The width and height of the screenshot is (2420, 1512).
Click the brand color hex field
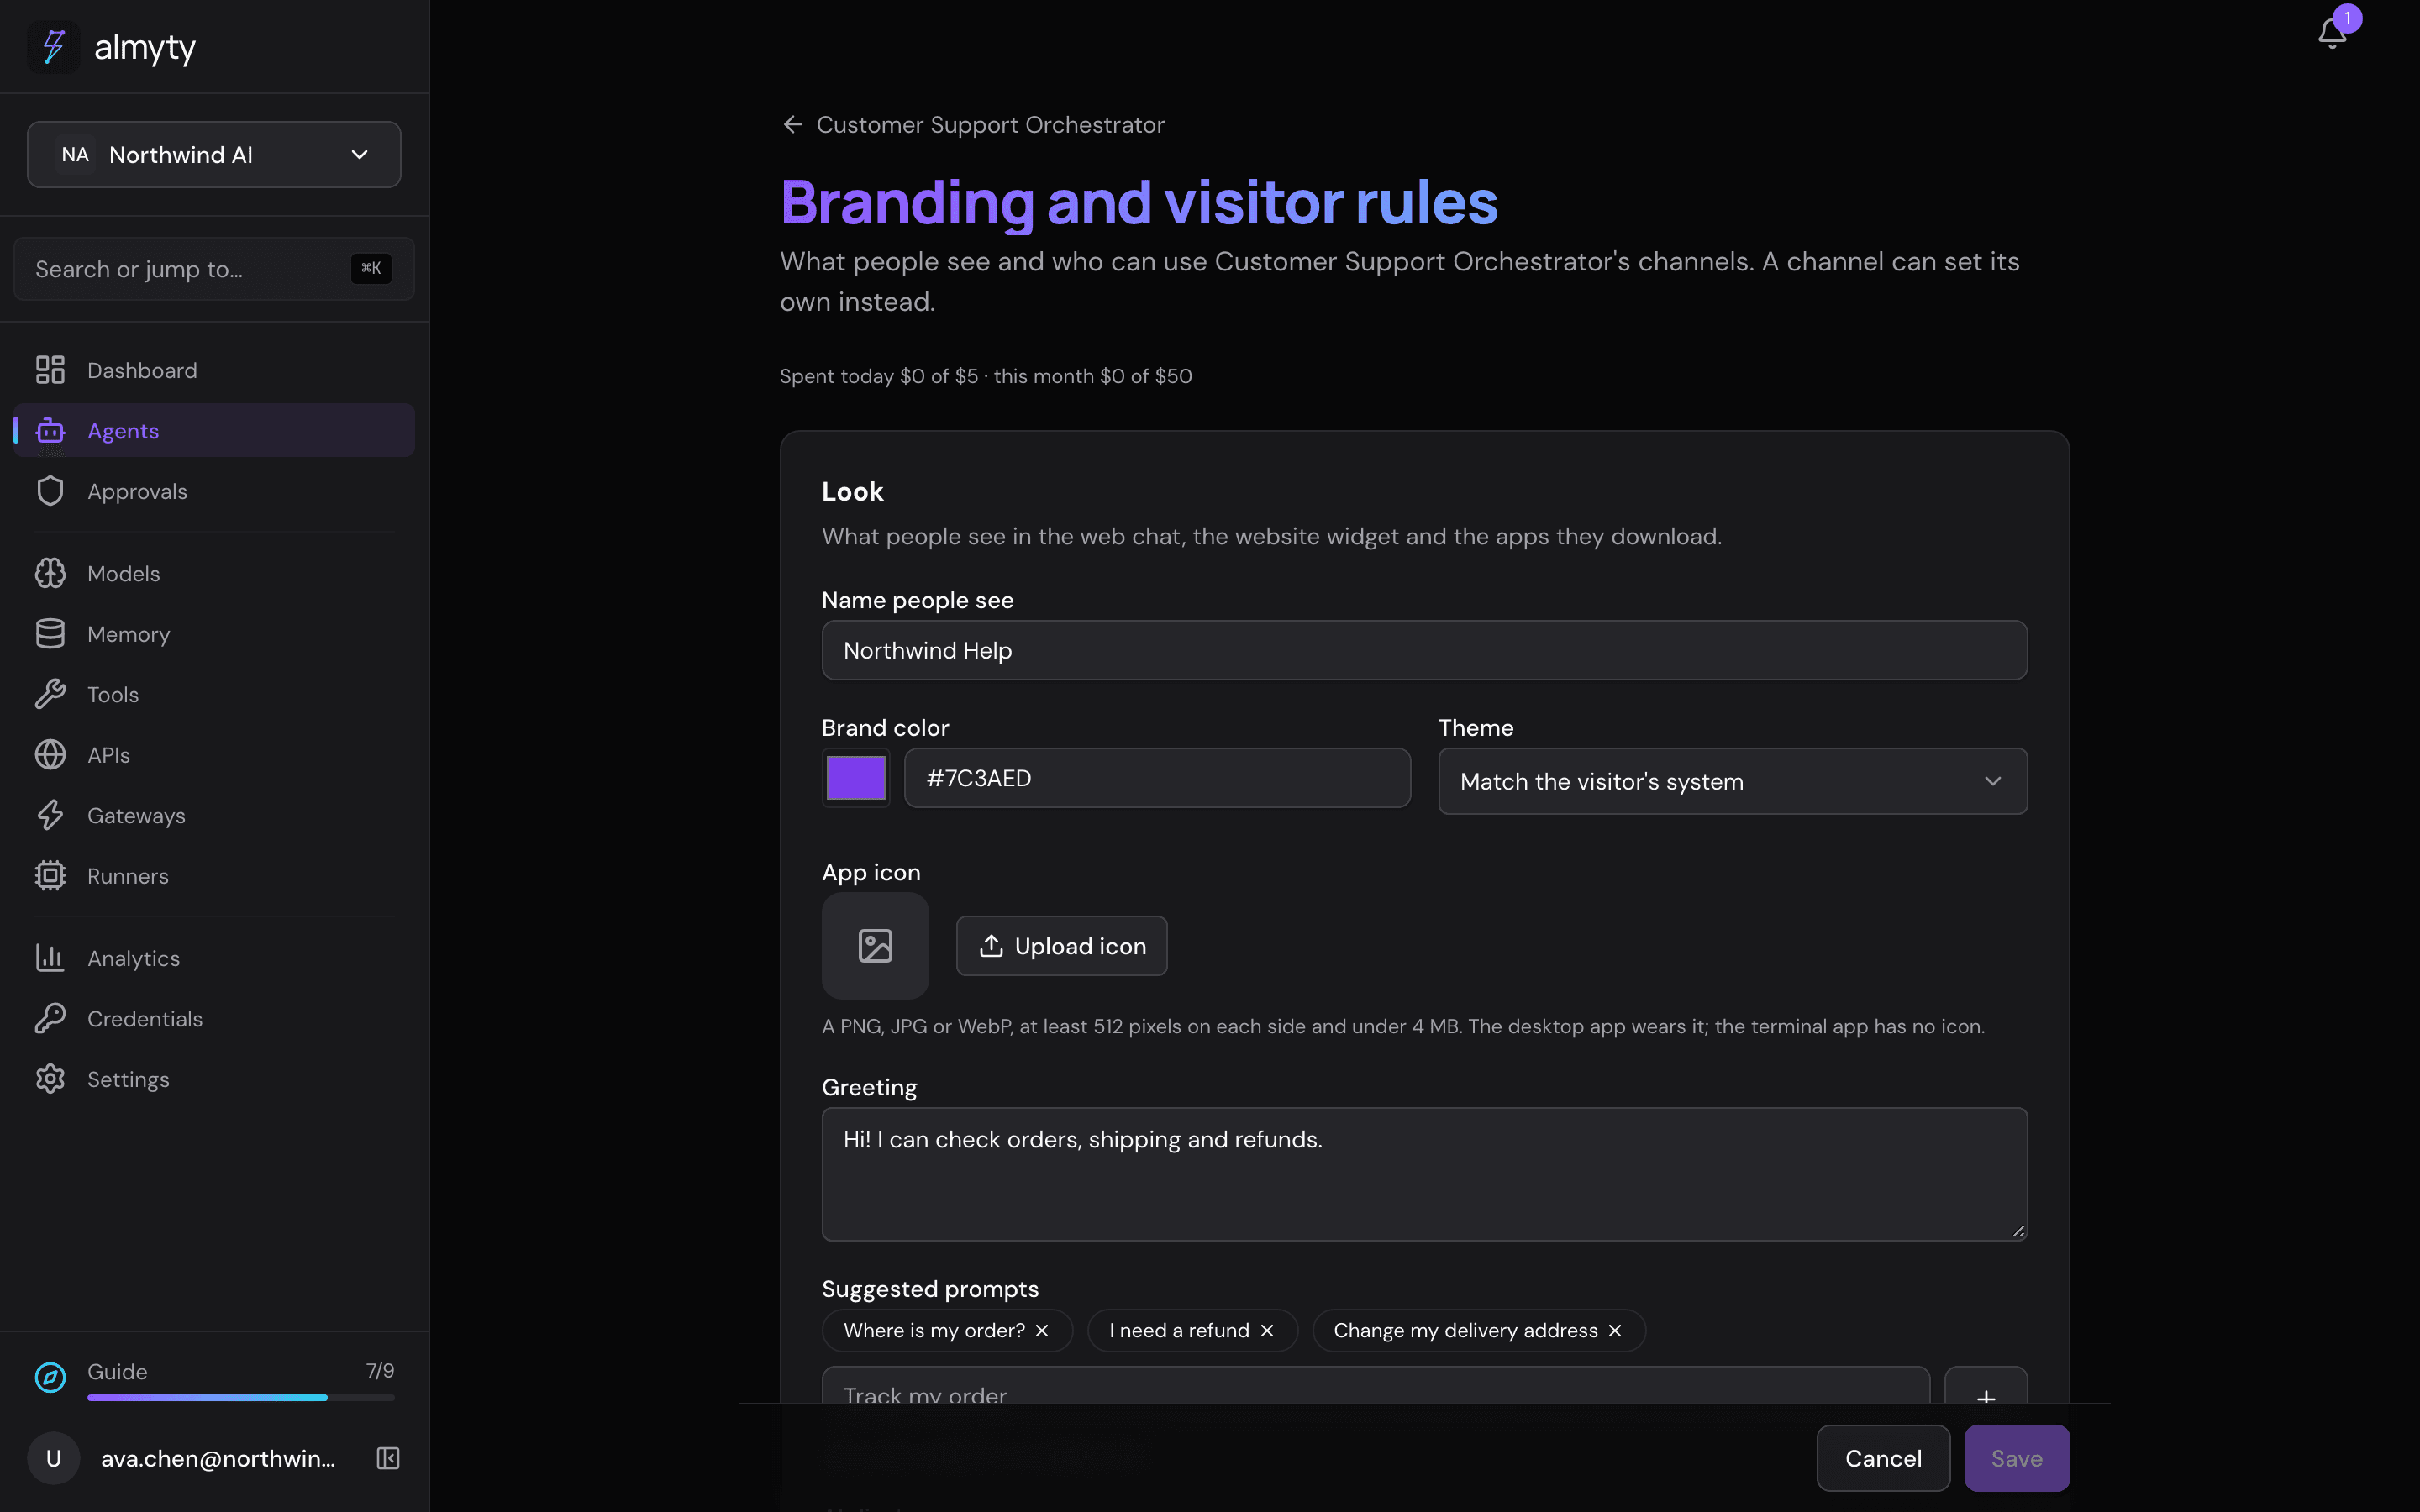point(1157,778)
